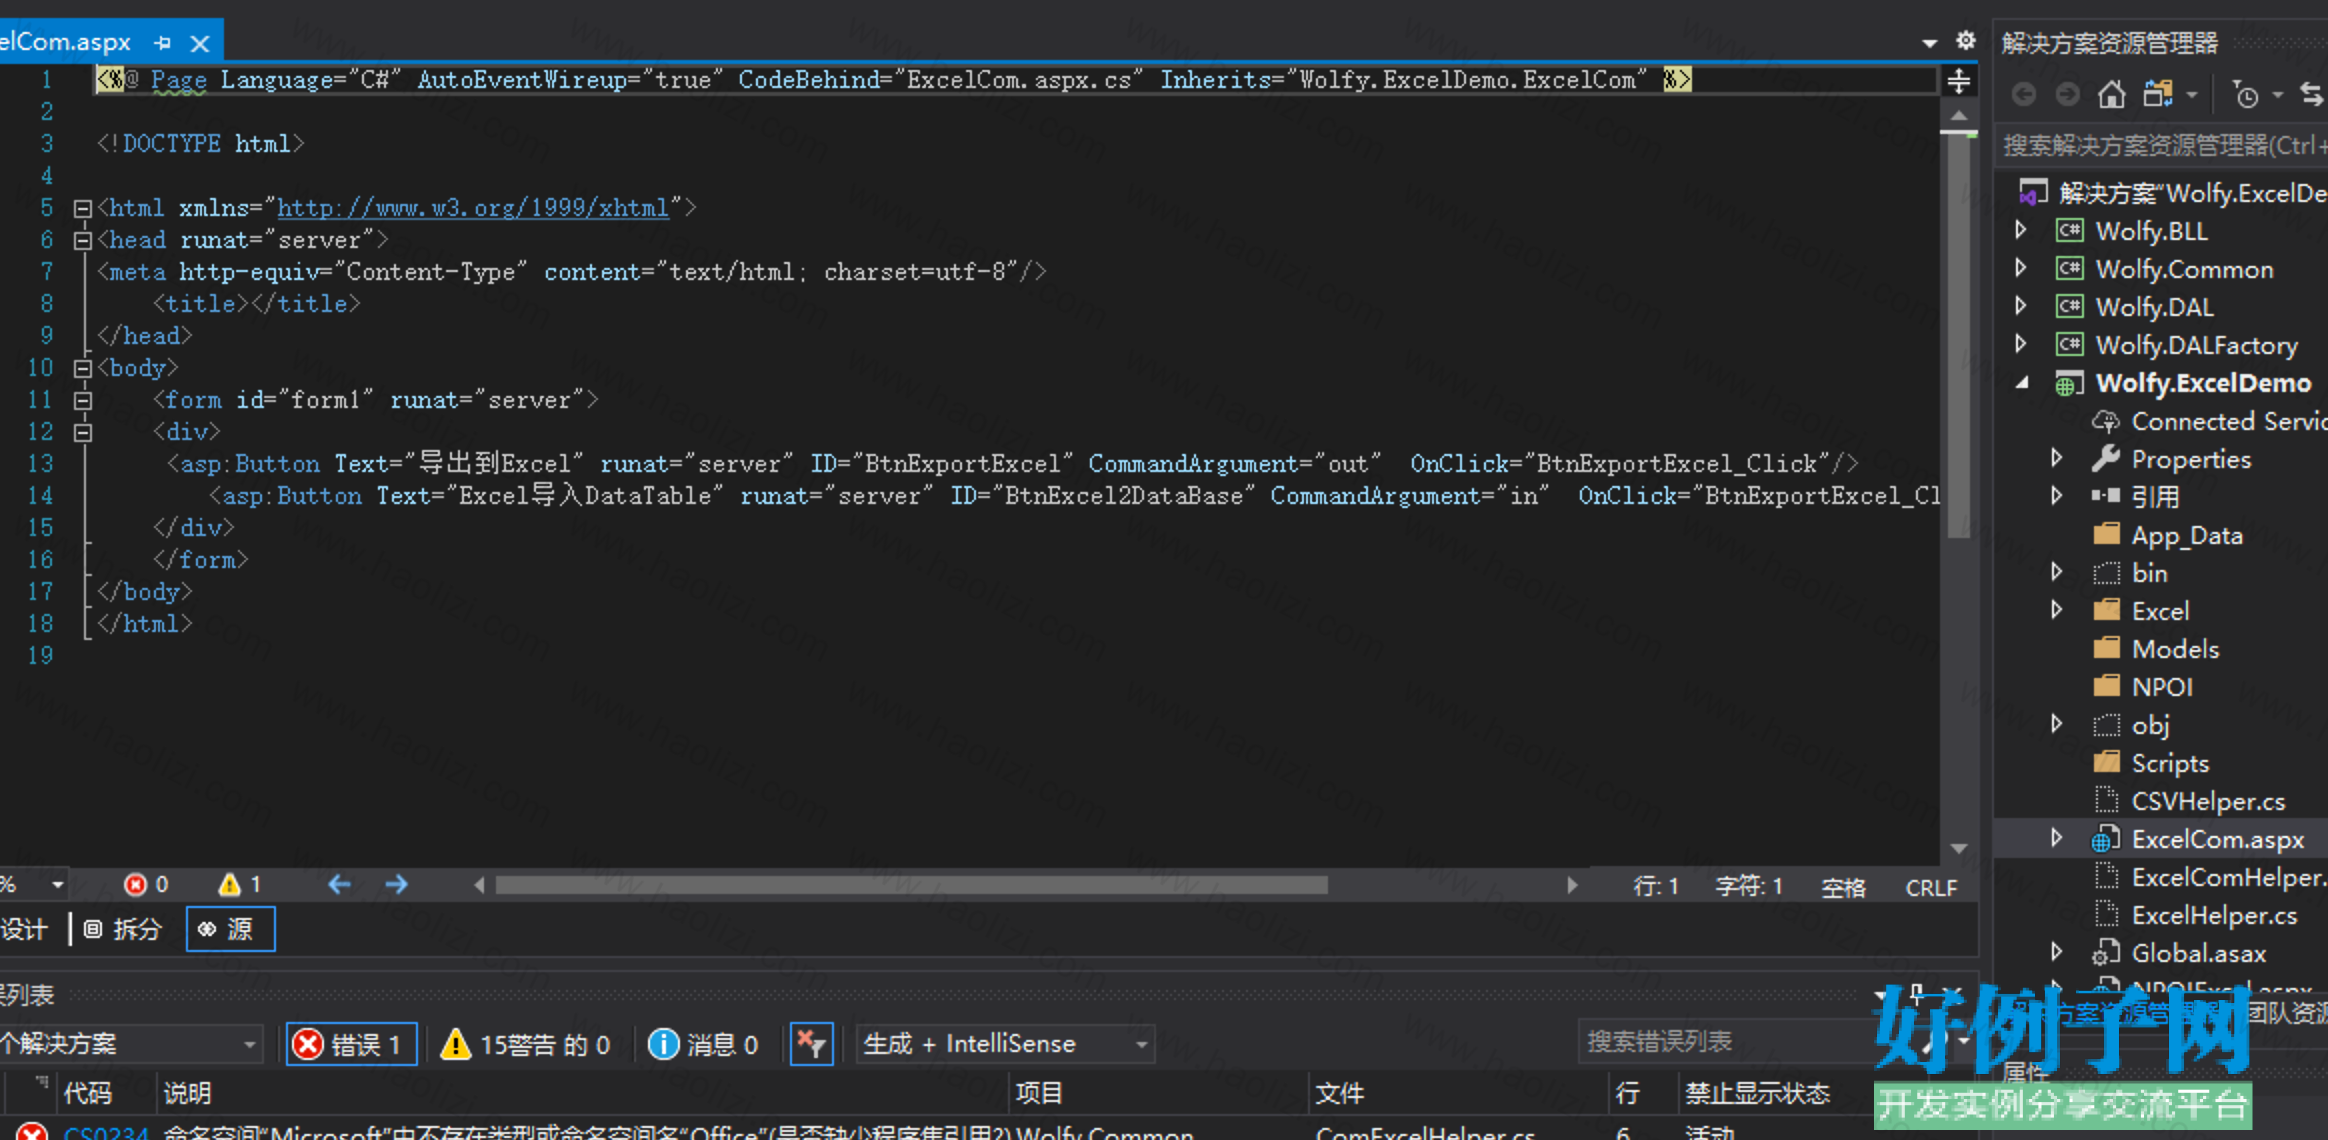The image size is (2328, 1140).
Task: Select the Models folder
Action: pos(2156,649)
